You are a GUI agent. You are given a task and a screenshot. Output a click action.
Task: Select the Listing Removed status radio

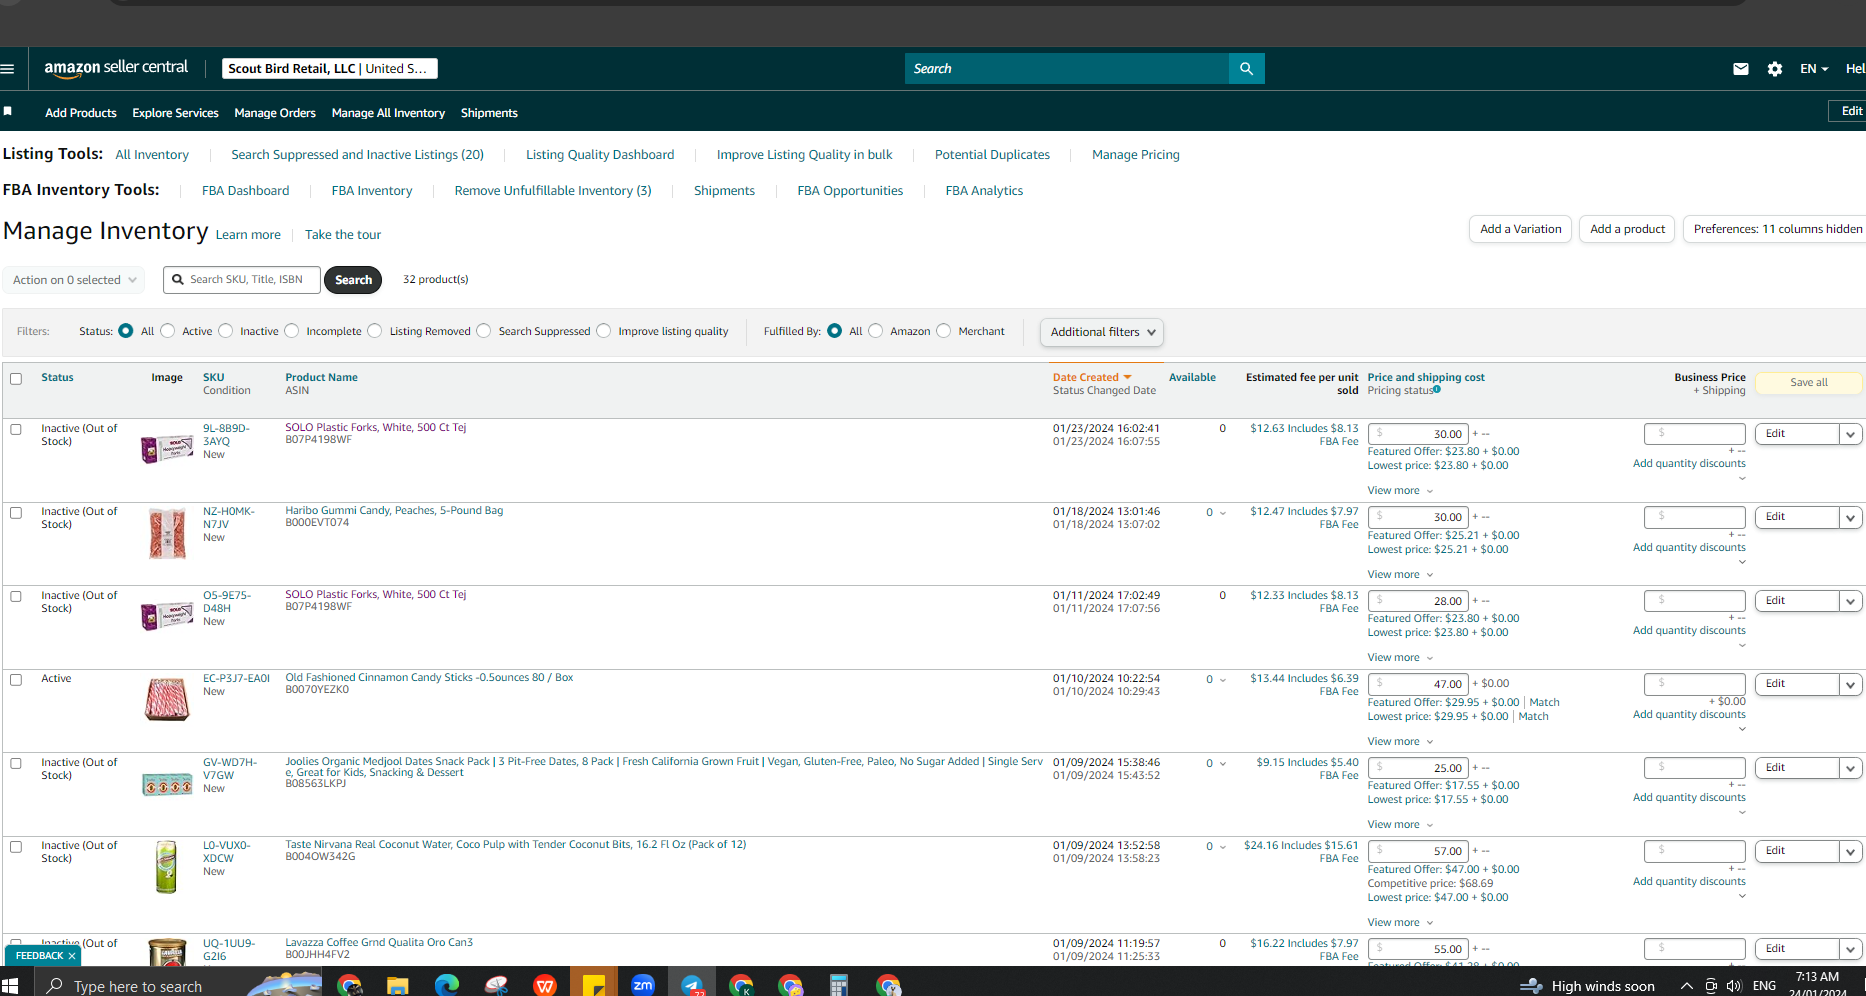click(375, 331)
